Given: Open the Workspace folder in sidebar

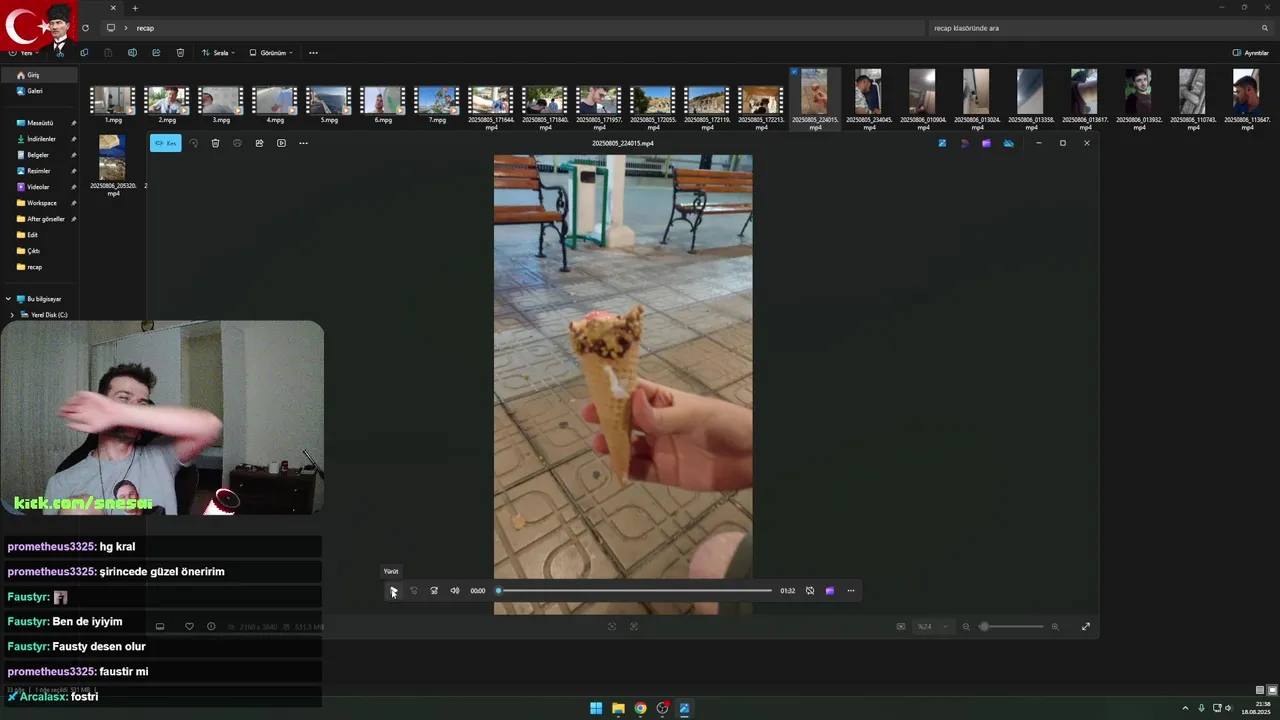Looking at the screenshot, I should (x=40, y=203).
